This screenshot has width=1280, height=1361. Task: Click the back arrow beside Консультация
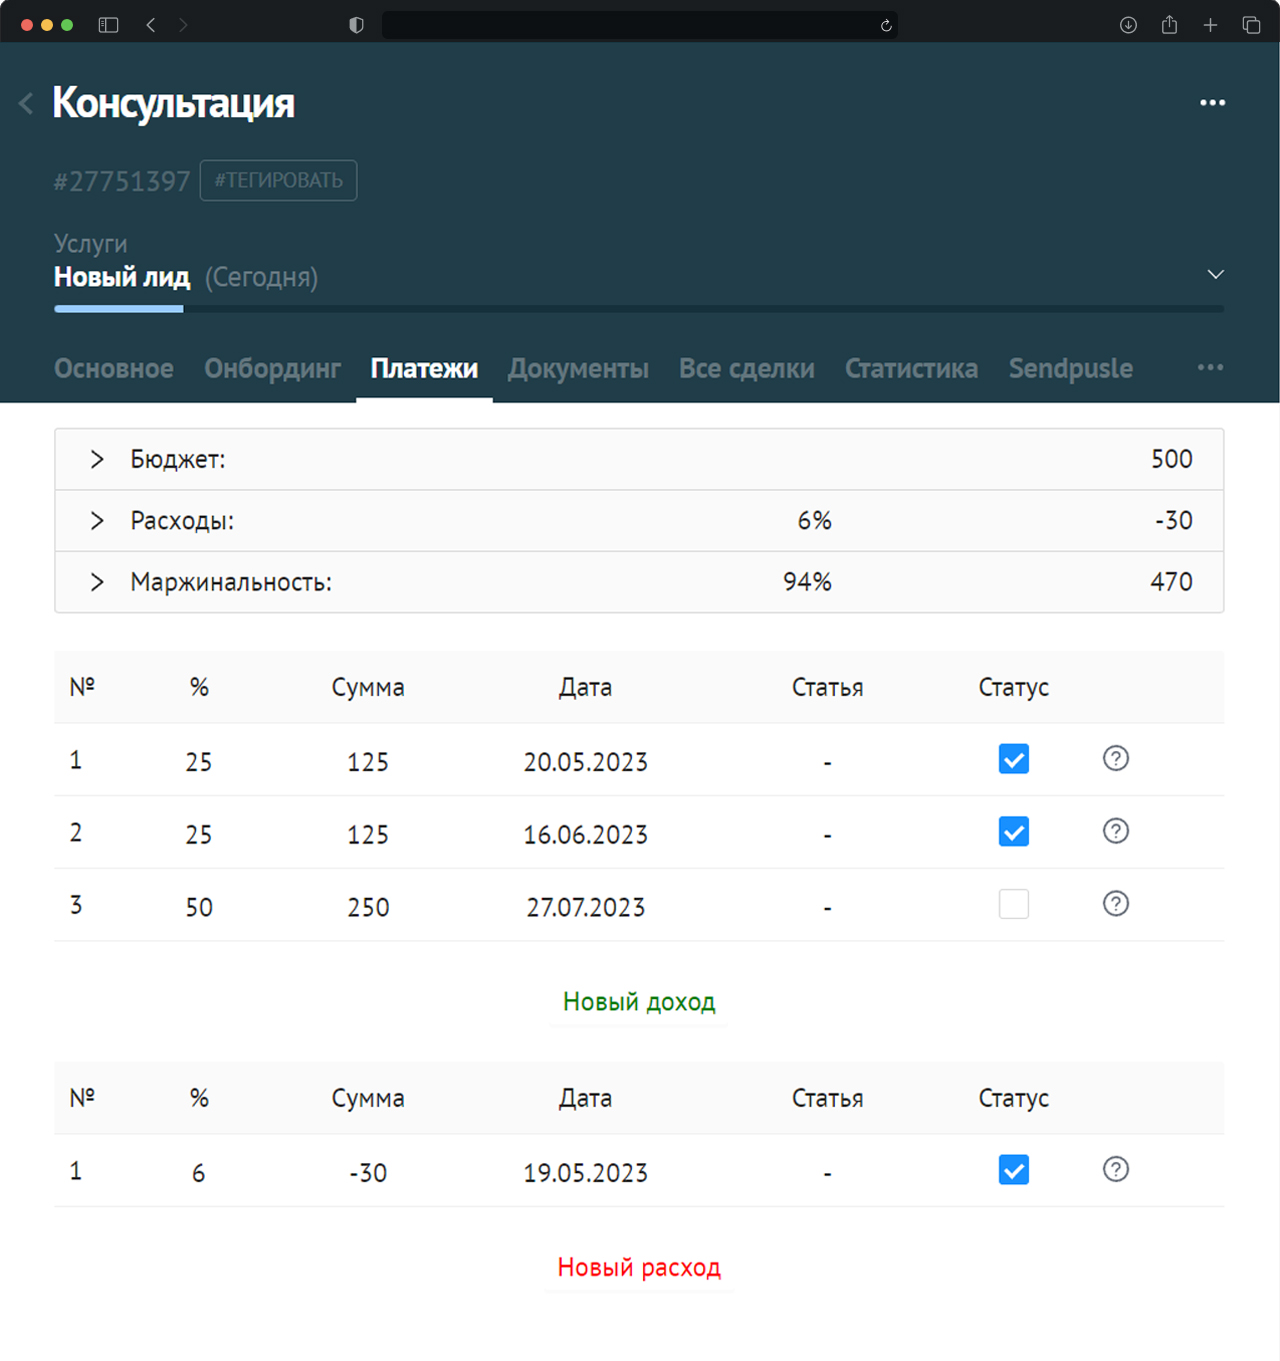click(25, 104)
